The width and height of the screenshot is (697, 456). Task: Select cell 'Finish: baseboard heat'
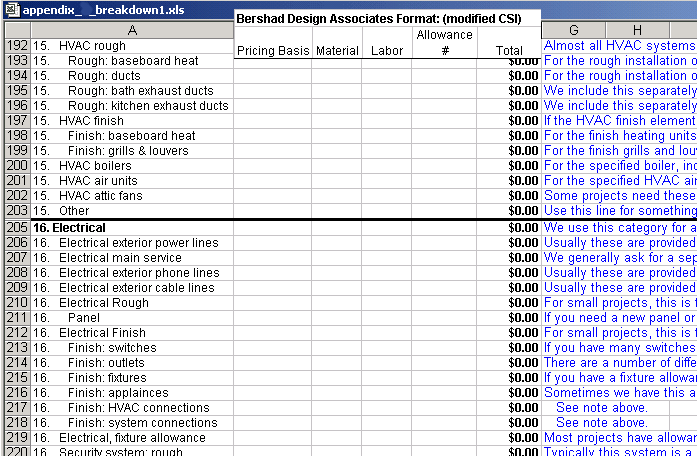pos(132,136)
